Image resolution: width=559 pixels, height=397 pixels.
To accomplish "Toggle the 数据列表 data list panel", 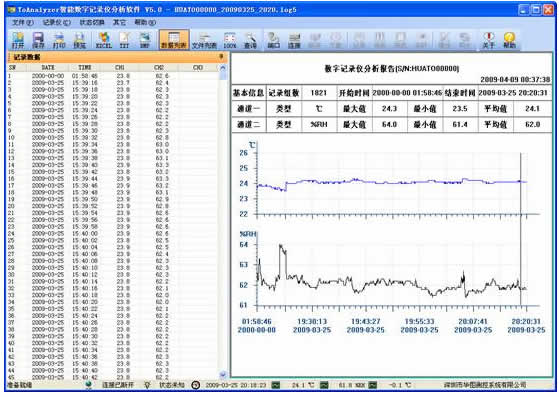I will [x=174, y=40].
